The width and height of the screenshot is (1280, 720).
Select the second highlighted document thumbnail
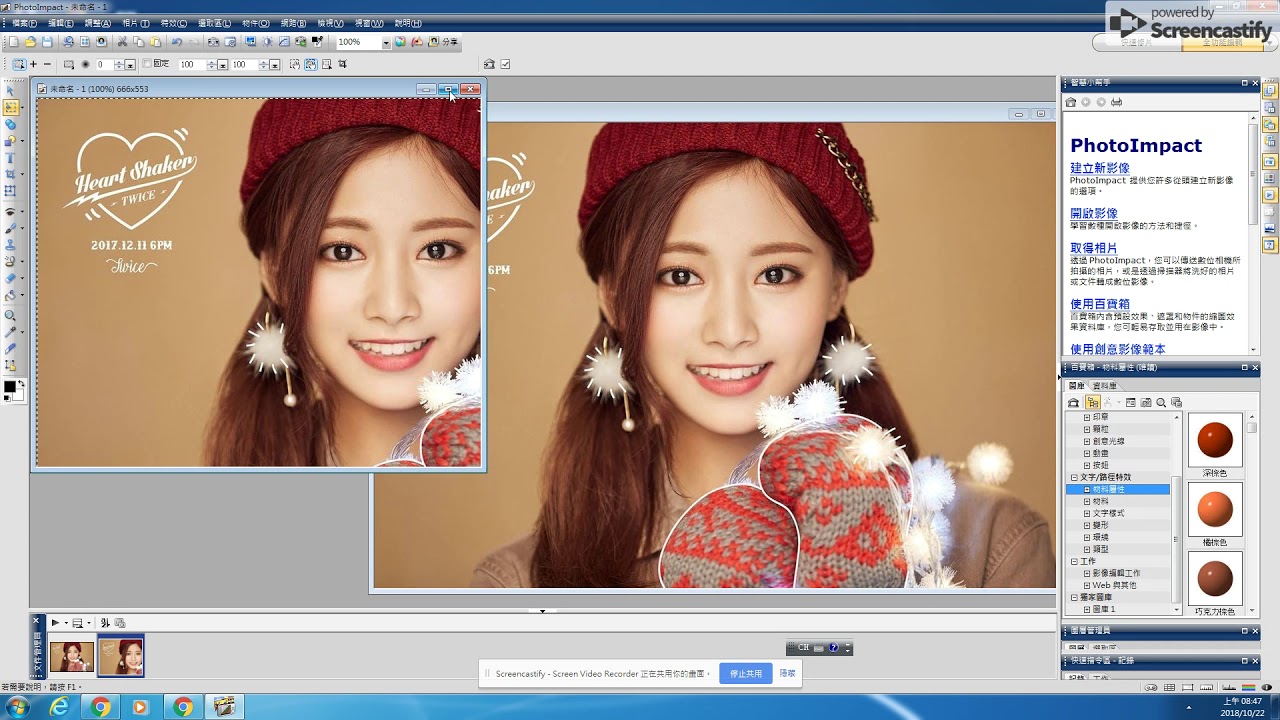121,657
